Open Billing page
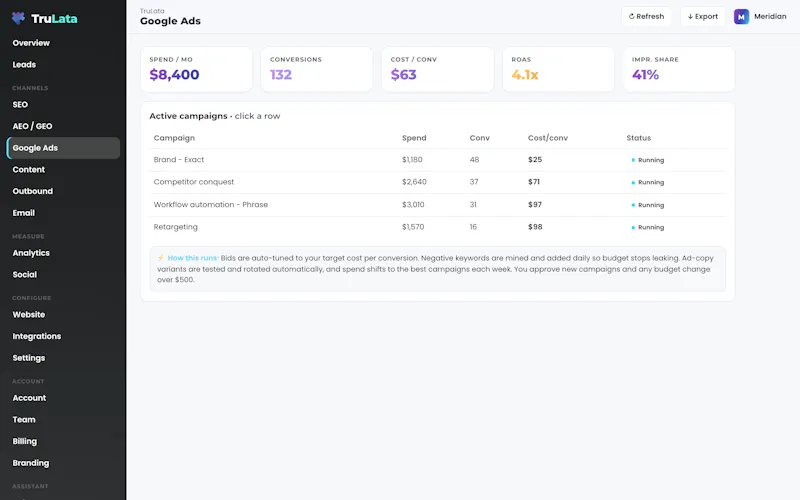Viewport: 800px width, 500px height. [24, 441]
